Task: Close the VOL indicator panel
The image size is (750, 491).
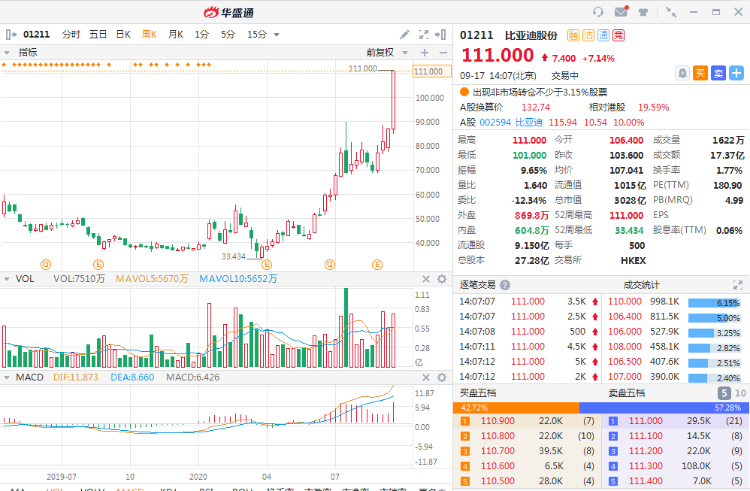Action: coord(426,279)
